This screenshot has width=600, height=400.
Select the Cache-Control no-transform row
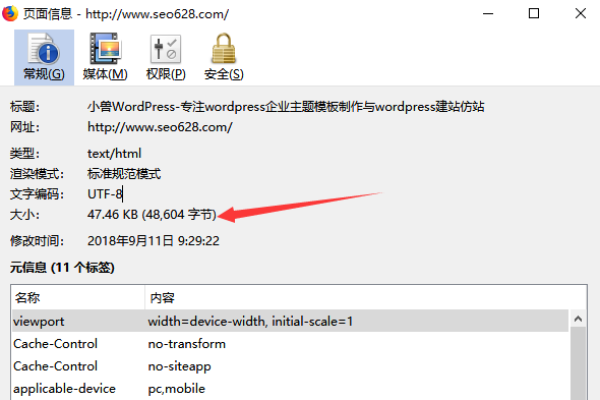click(x=290, y=344)
